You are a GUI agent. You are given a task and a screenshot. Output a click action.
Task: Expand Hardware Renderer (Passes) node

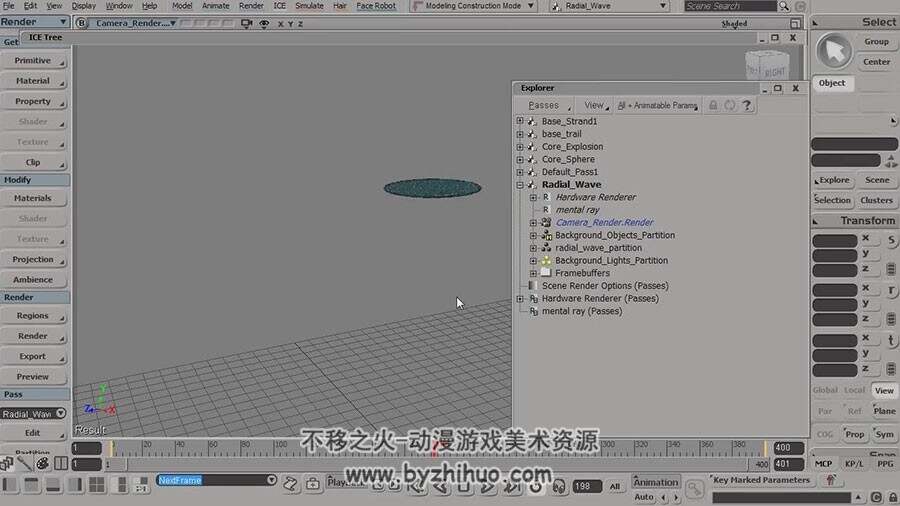point(520,298)
